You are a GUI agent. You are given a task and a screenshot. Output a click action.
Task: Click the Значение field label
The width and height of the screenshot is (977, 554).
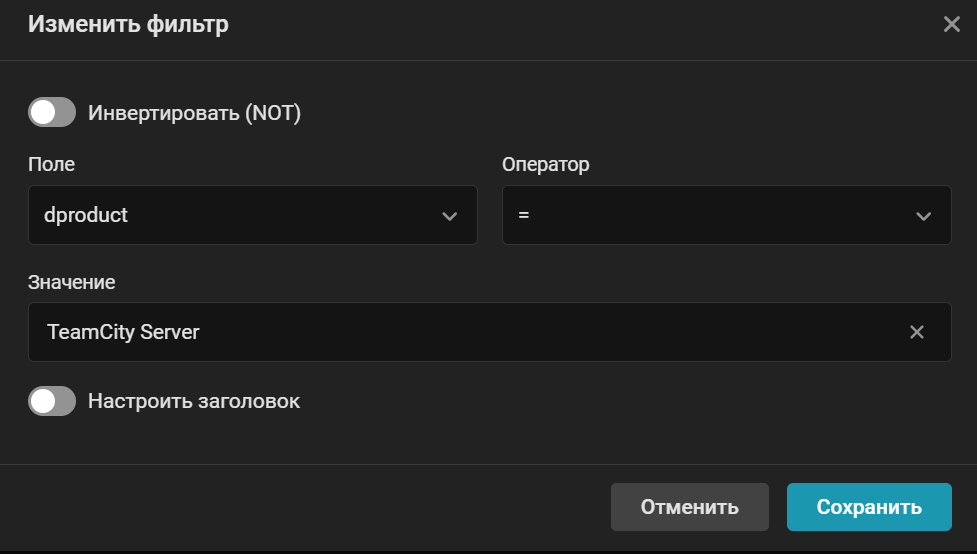71,282
